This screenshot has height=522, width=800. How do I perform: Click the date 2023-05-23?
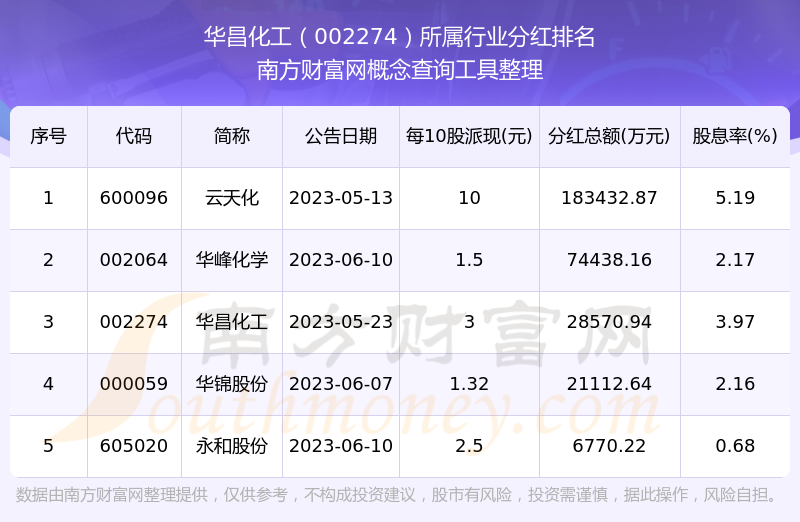pyautogui.click(x=341, y=322)
